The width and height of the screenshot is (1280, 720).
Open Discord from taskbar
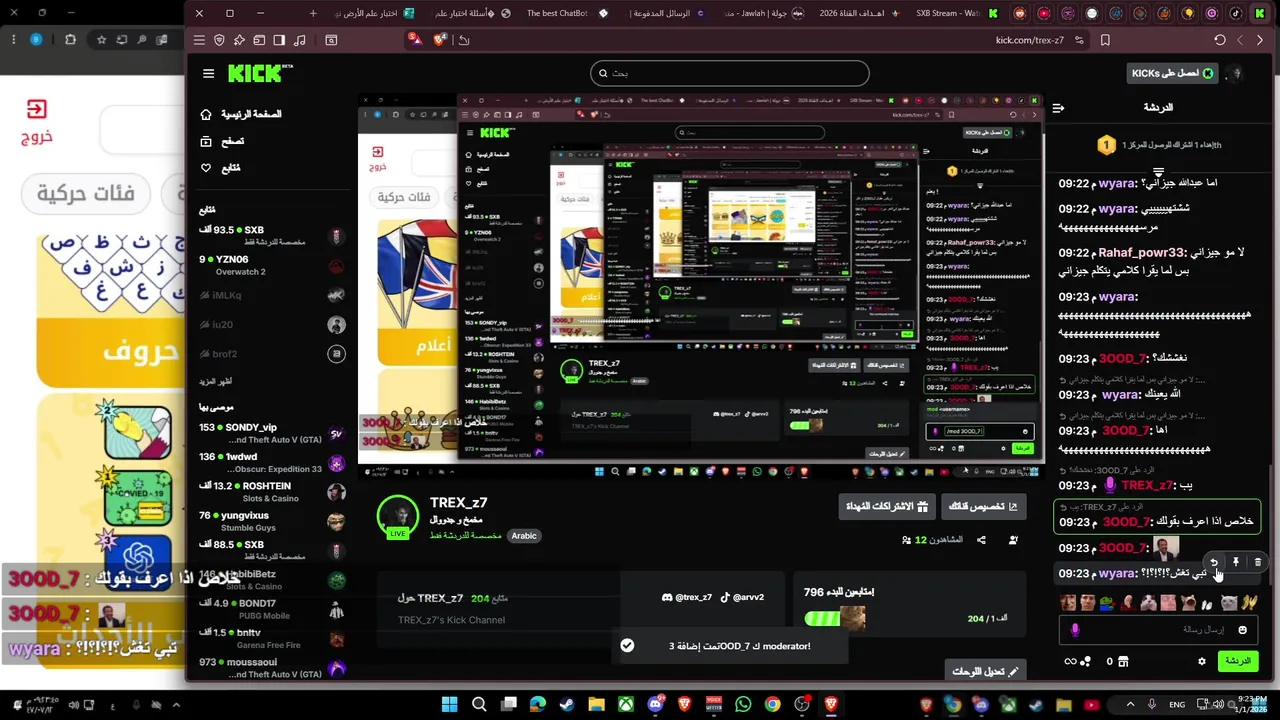point(655,705)
